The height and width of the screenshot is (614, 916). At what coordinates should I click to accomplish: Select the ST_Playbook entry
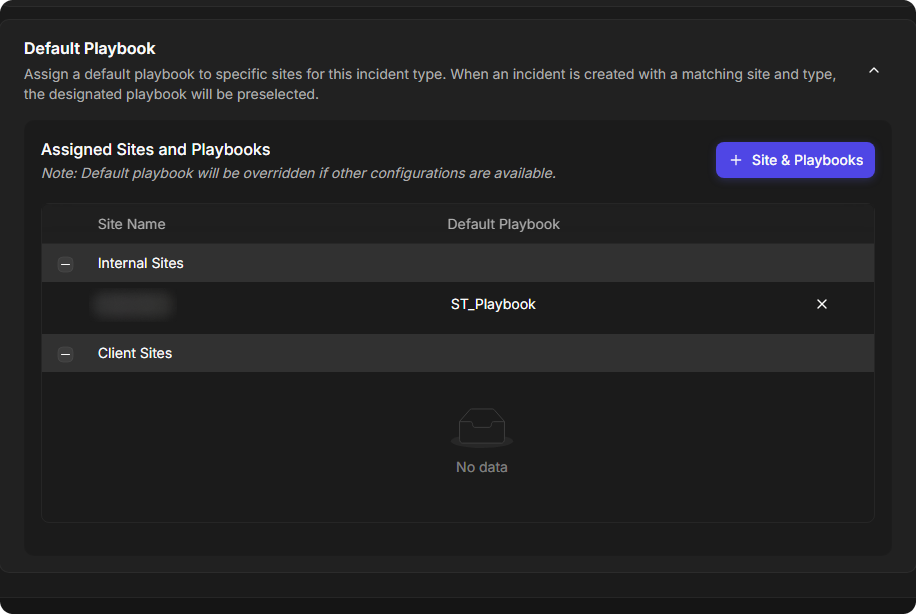[x=493, y=304]
